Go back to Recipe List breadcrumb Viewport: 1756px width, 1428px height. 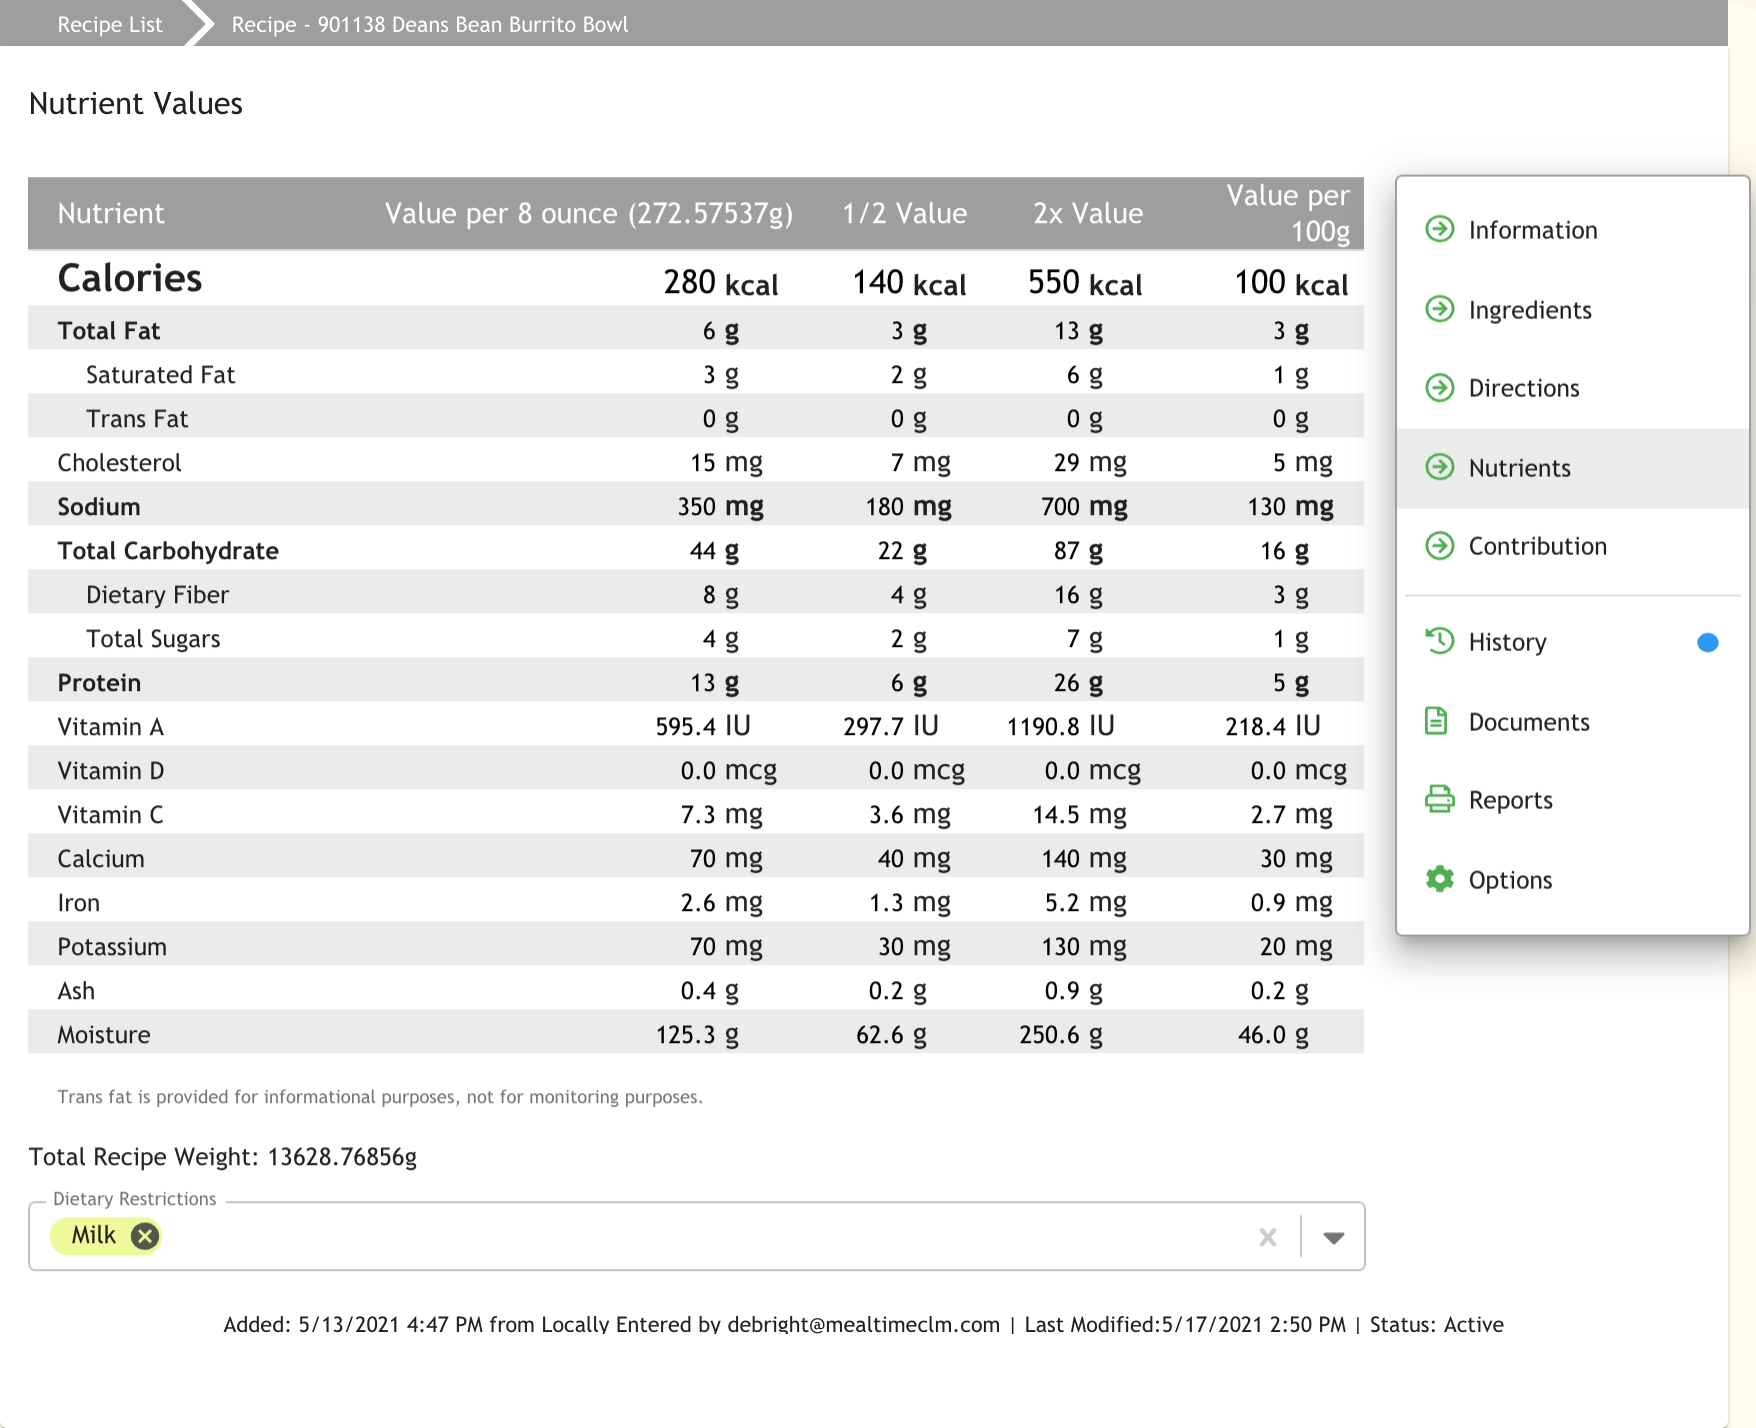tap(110, 24)
